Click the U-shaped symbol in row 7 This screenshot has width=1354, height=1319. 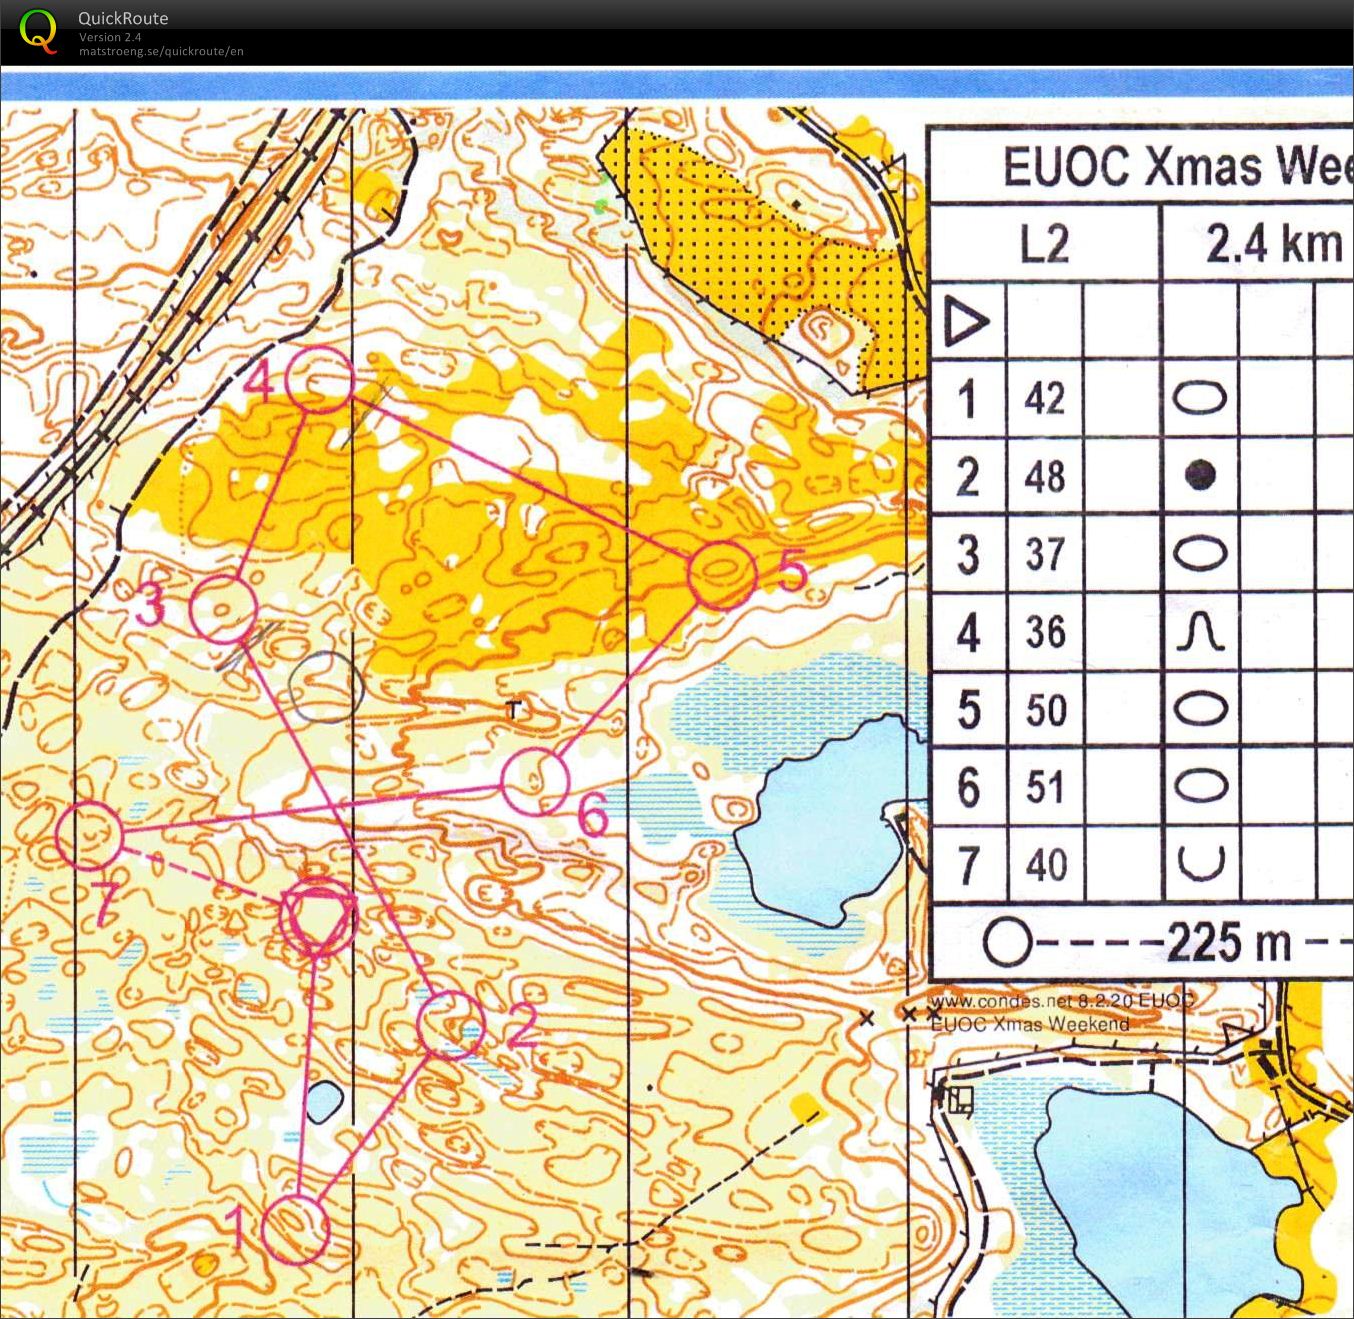tap(1201, 862)
